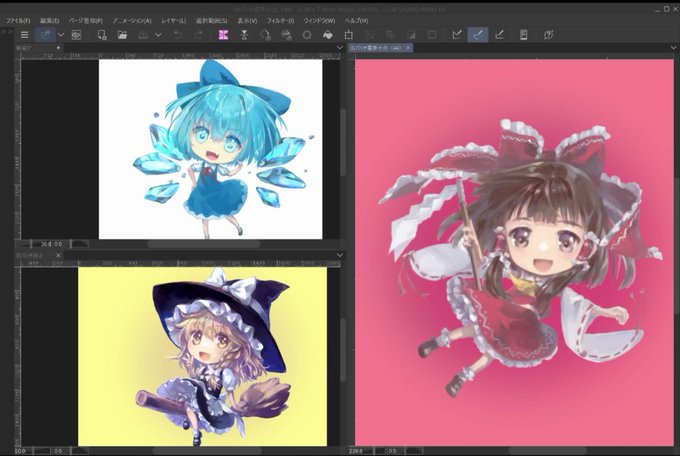Screen dimensions: 680x456
Task: Toggle Show Selection Border icon
Action: click(x=411, y=35)
